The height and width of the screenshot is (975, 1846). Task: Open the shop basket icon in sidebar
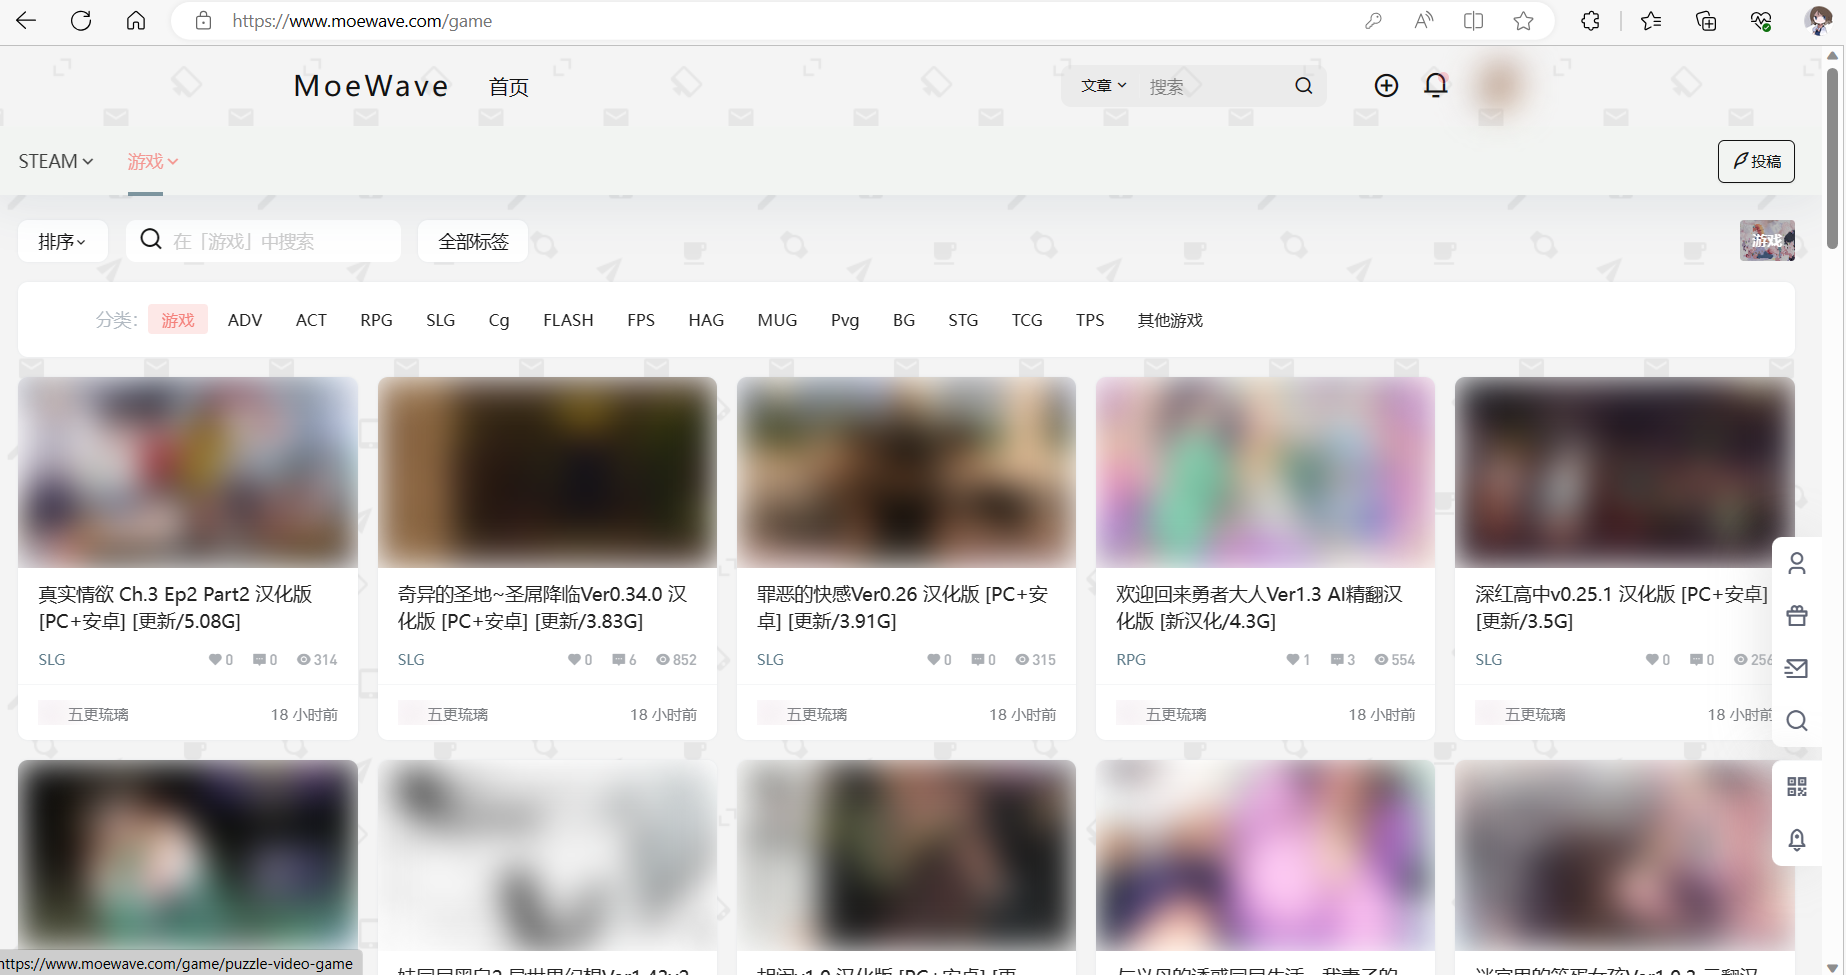click(1797, 616)
